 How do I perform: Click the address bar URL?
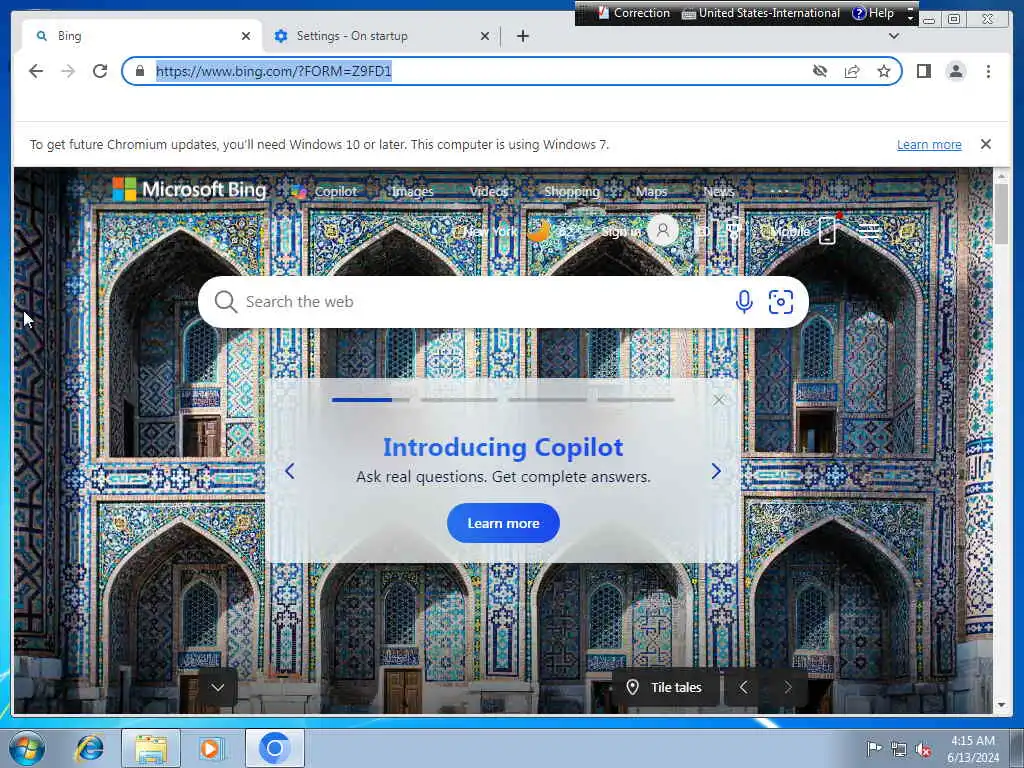coord(274,71)
